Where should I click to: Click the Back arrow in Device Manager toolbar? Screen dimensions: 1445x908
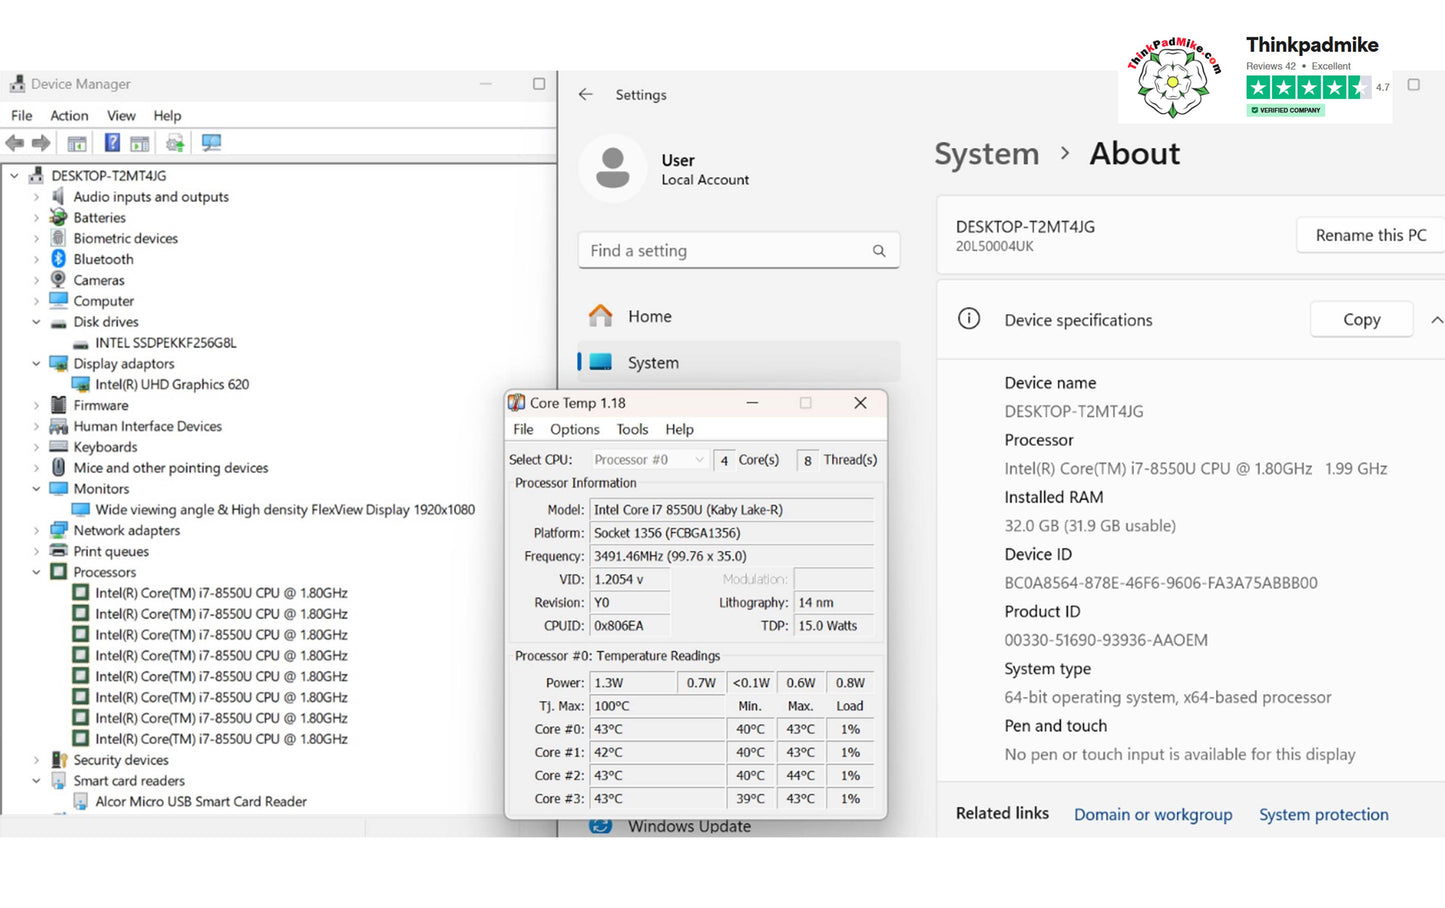click(x=15, y=143)
